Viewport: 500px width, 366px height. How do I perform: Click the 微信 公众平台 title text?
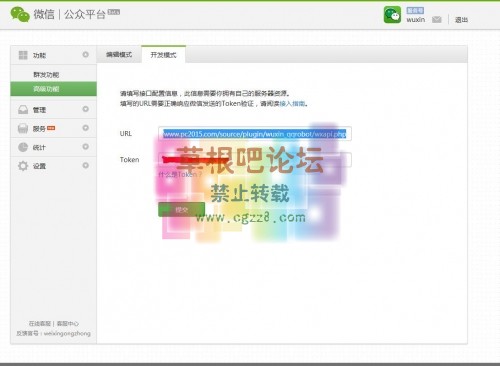point(69,14)
